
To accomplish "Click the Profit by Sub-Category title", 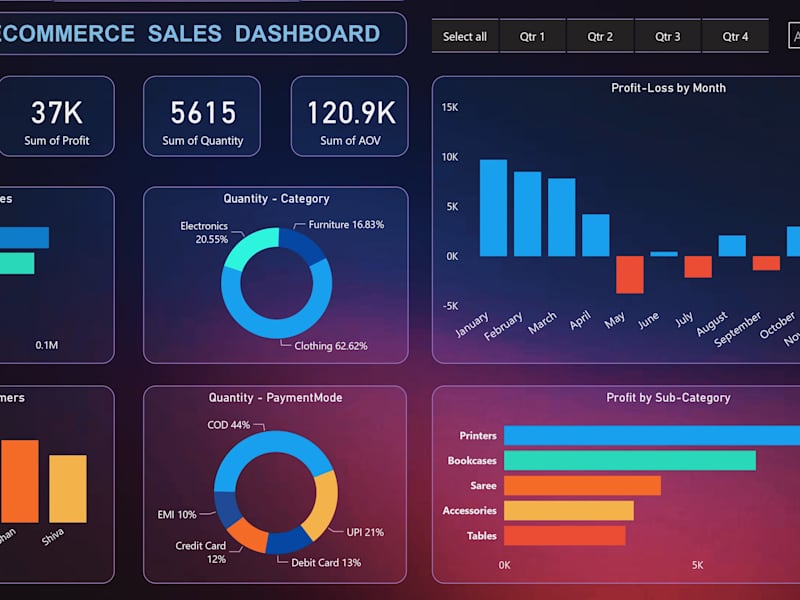I will 668,397.
